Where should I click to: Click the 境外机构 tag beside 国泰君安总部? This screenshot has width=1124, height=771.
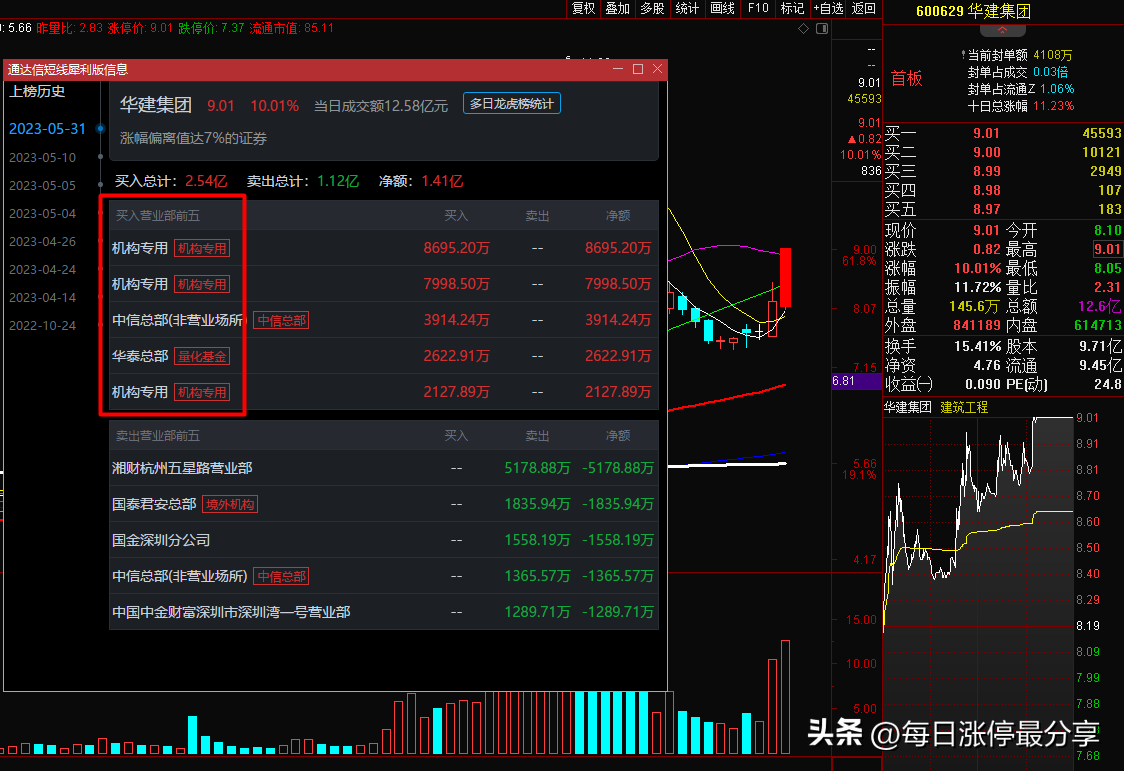click(x=230, y=504)
